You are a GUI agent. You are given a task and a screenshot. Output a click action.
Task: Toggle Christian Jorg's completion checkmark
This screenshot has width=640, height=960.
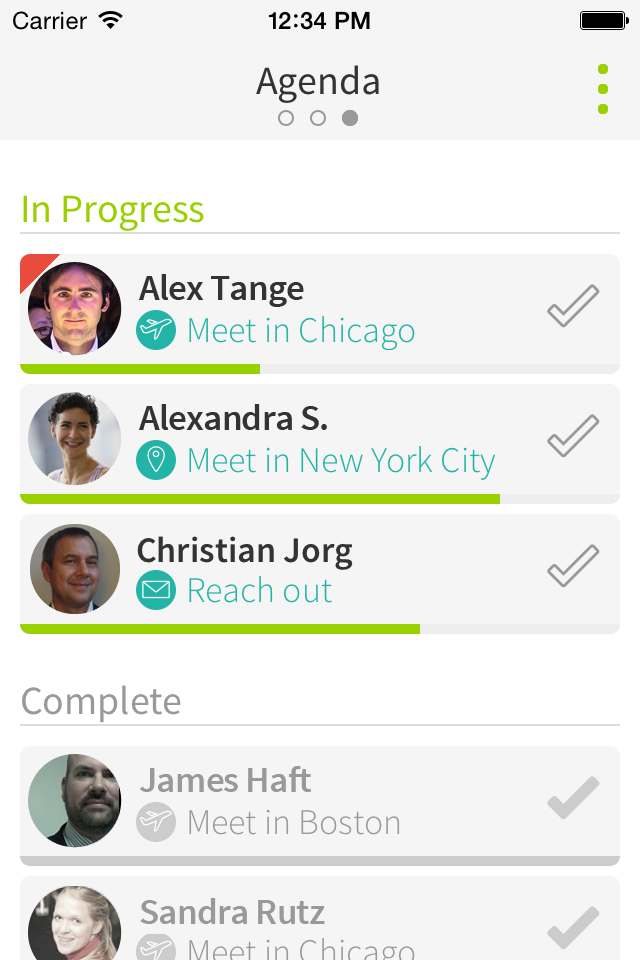(x=573, y=566)
